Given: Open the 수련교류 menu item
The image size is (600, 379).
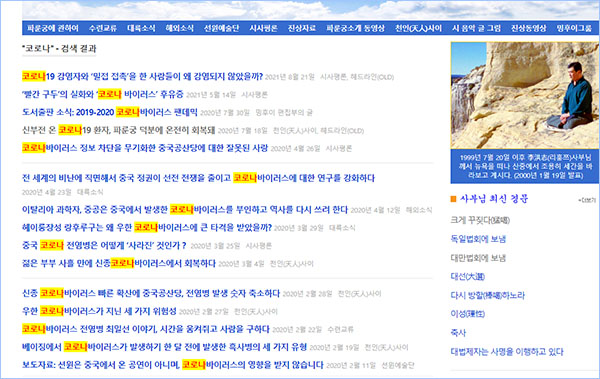Looking at the screenshot, I should click(103, 28).
